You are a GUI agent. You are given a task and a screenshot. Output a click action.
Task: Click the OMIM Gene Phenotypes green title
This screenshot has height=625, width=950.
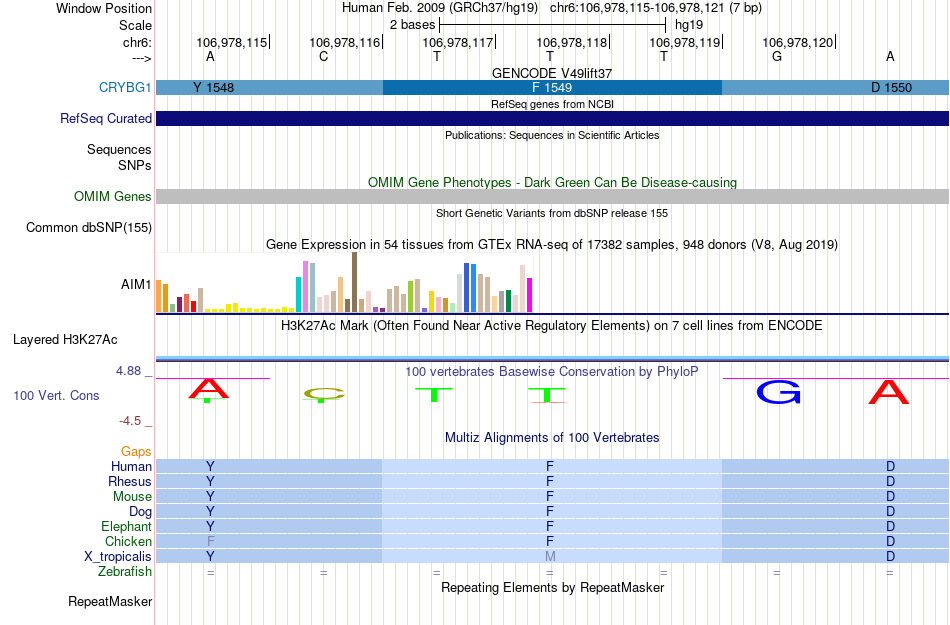click(552, 182)
